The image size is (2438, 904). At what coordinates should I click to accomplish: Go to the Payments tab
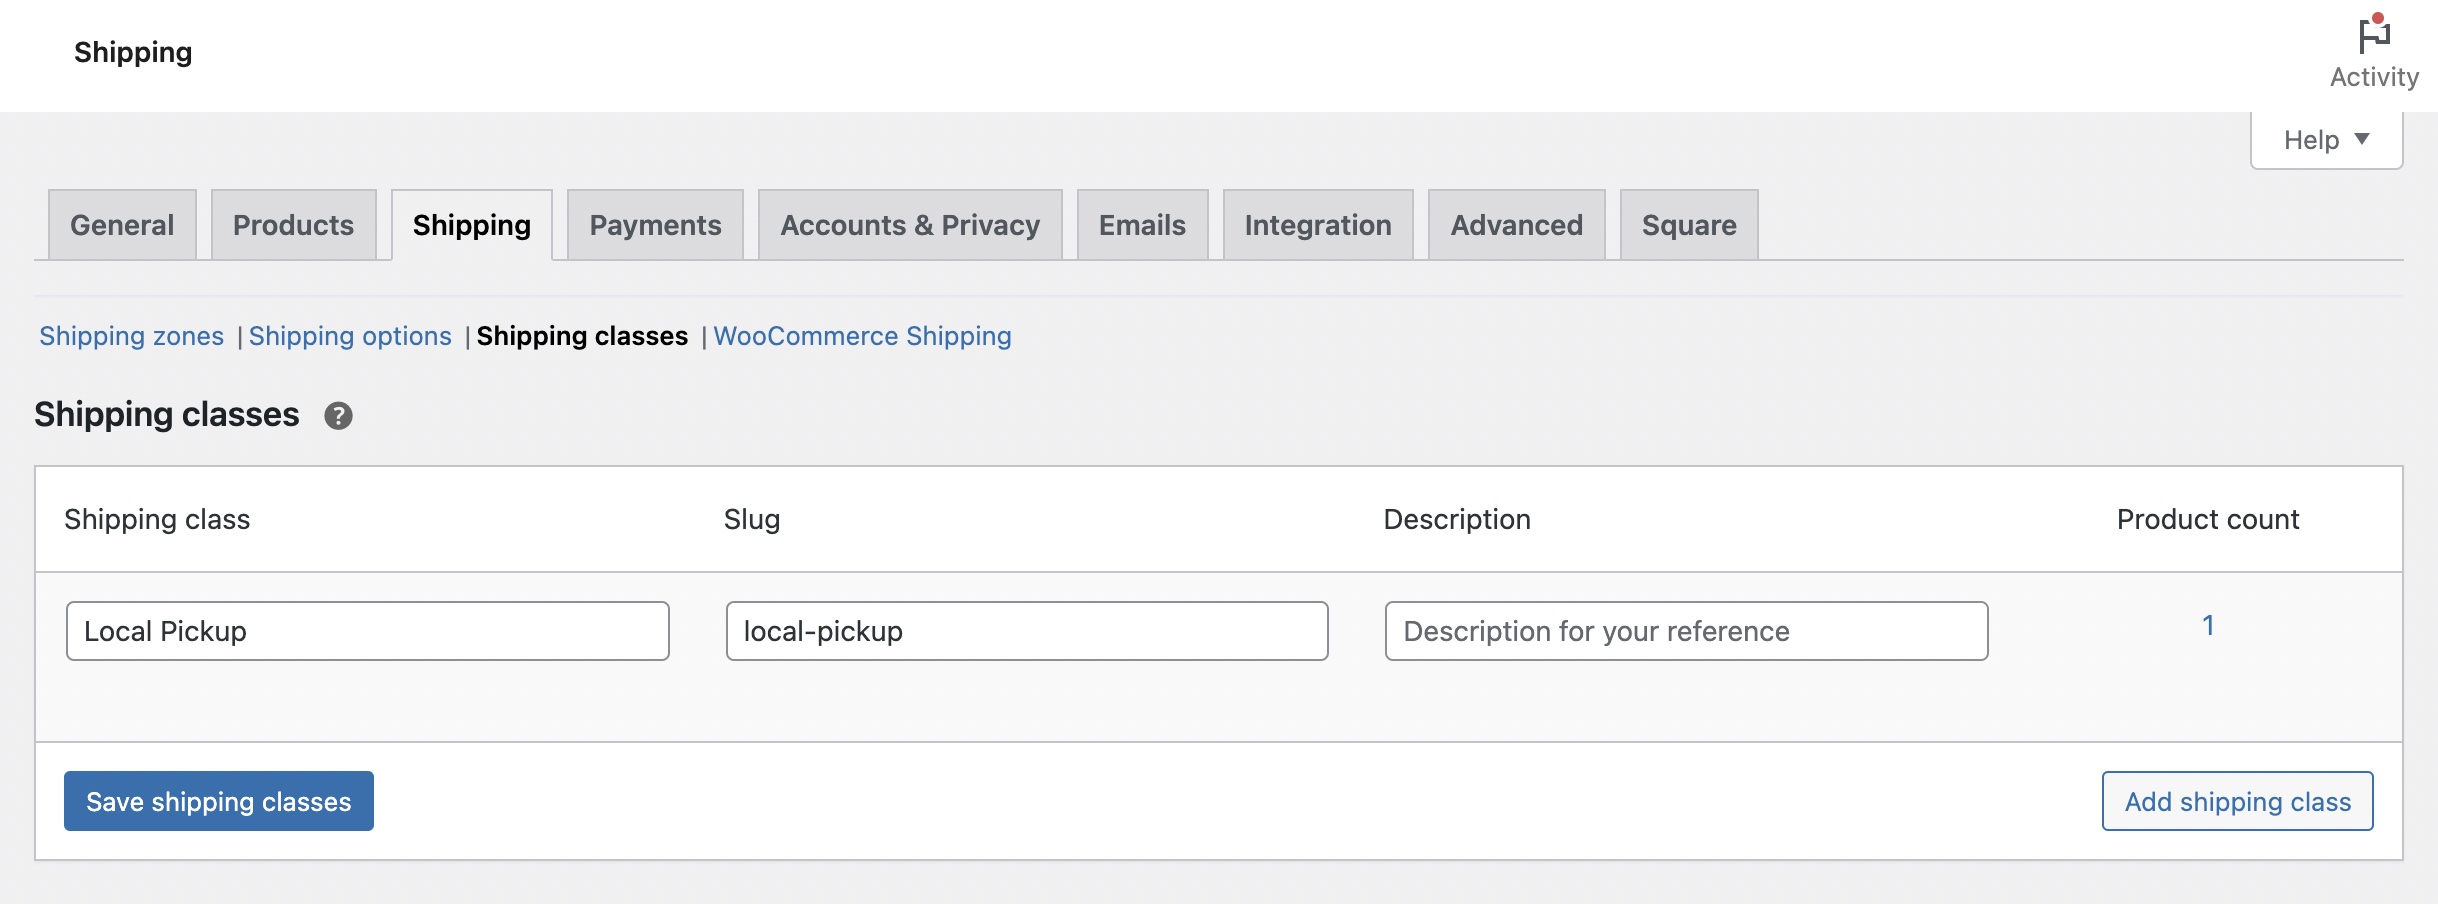click(x=655, y=225)
